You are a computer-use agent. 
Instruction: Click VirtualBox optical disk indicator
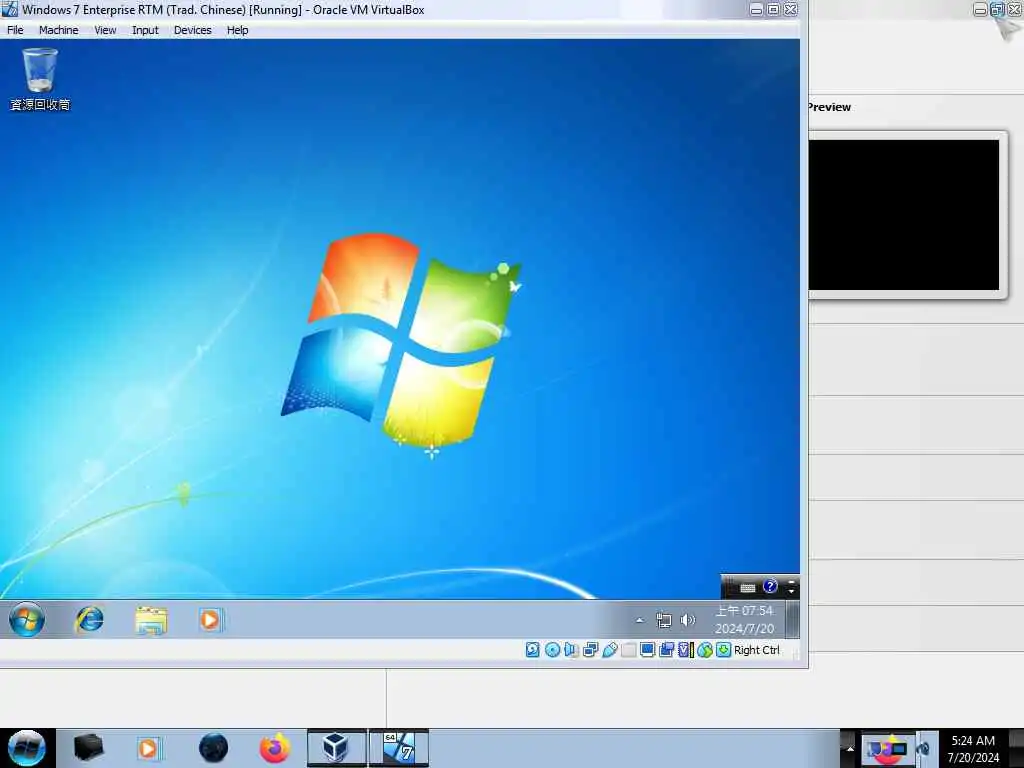[x=552, y=650]
